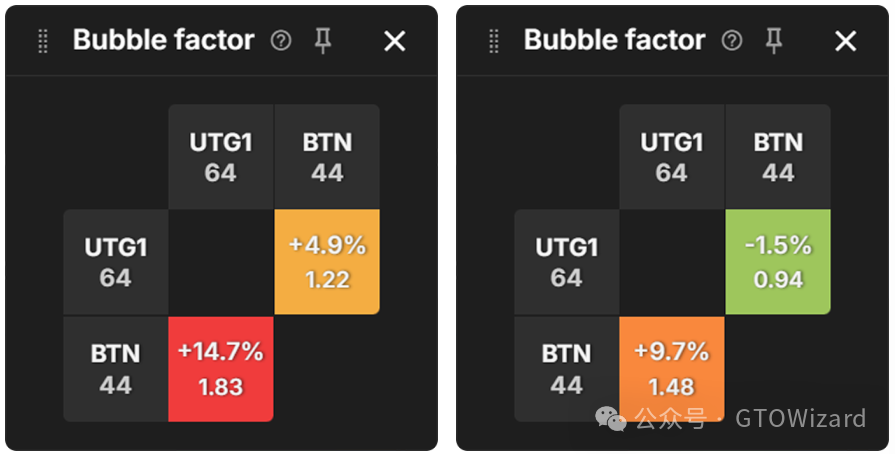Click UTG1 64 column header in right panel
The width and height of the screenshot is (895, 454).
tap(671, 157)
